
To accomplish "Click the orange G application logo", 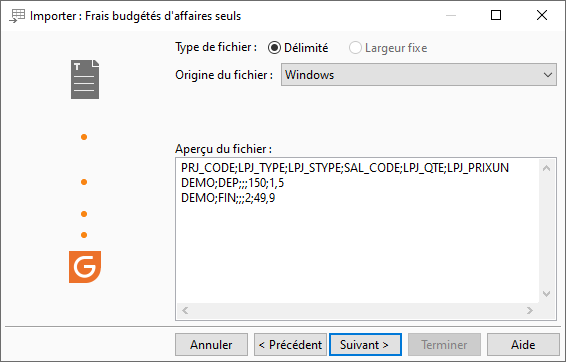I will click(x=85, y=267).
